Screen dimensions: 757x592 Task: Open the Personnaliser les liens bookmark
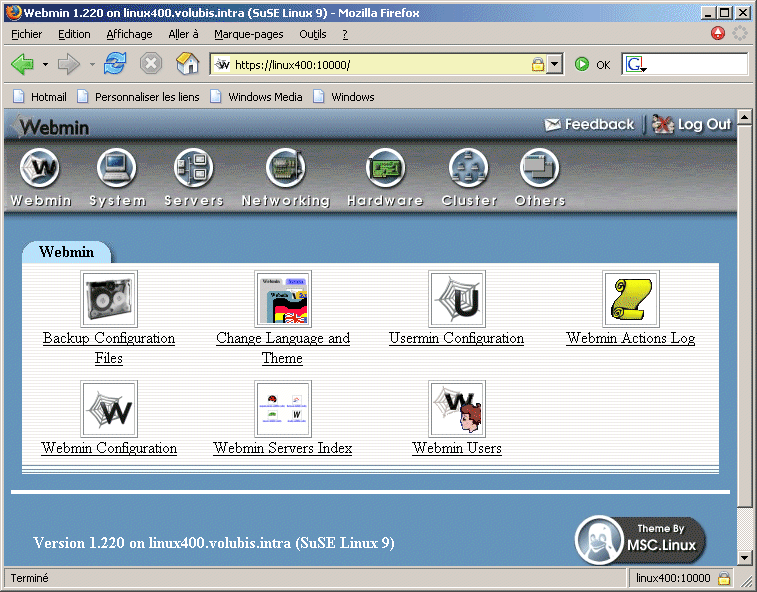139,97
